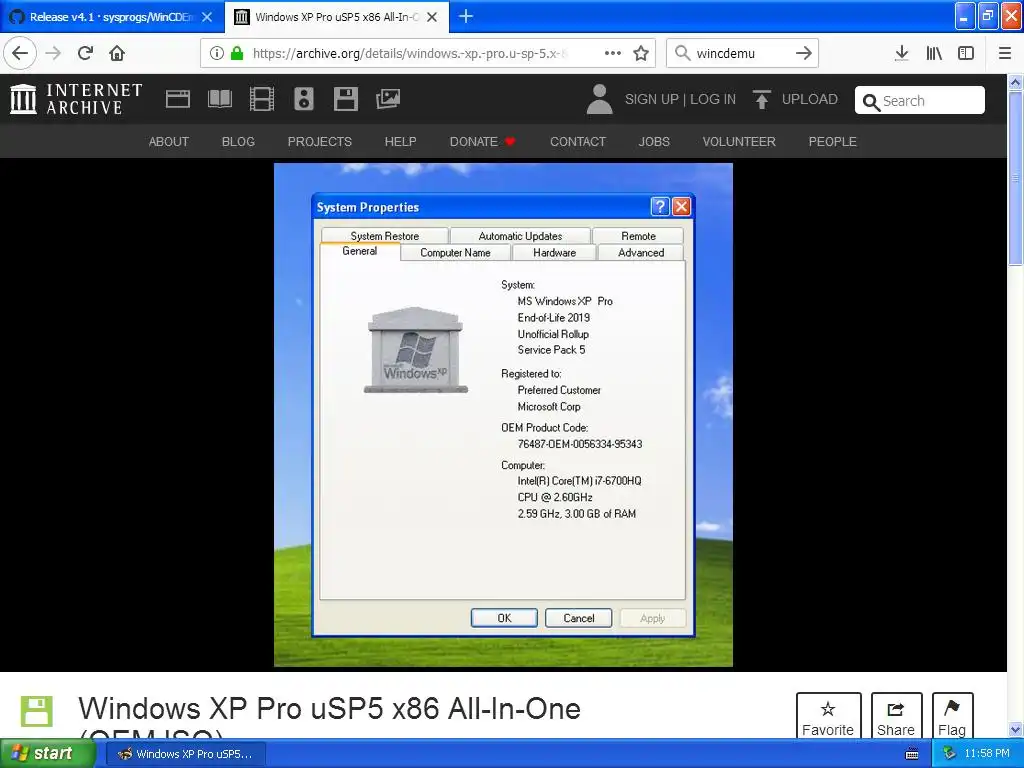The height and width of the screenshot is (768, 1024).
Task: Show site information icon in address bar
Action: tap(217, 53)
